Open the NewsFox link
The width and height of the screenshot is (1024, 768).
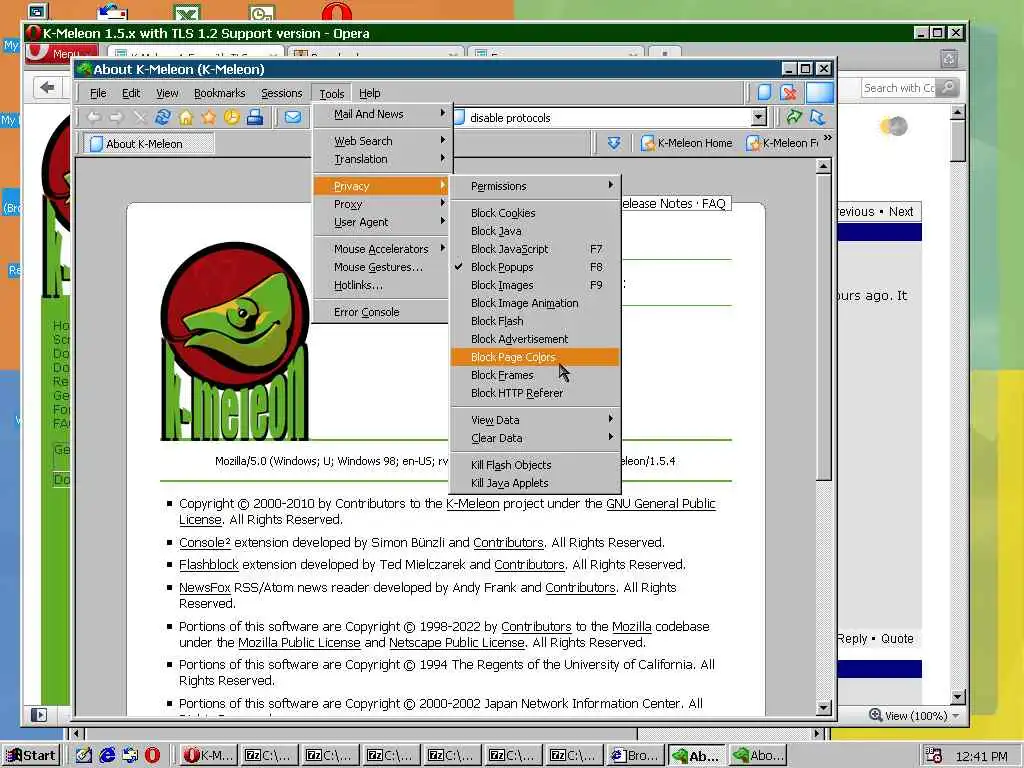(205, 587)
